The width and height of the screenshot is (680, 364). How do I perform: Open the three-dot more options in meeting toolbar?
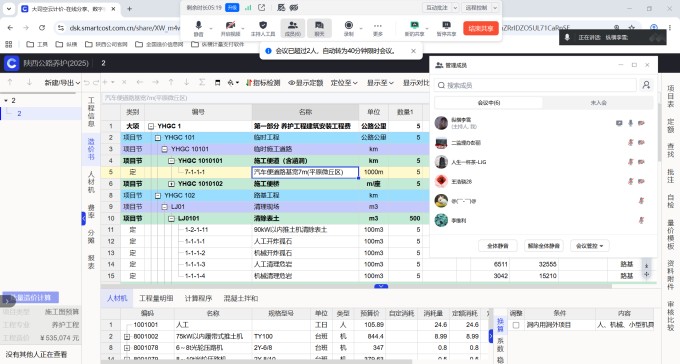pos(378,28)
